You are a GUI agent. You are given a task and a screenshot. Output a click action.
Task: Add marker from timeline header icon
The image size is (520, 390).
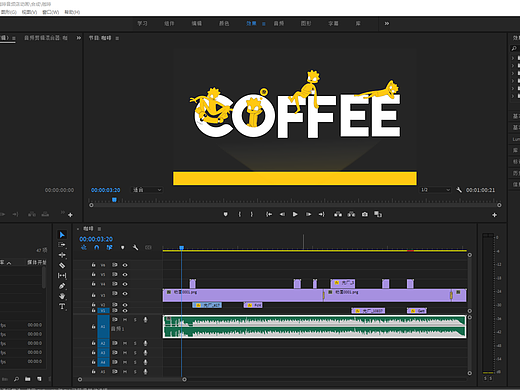(122, 247)
